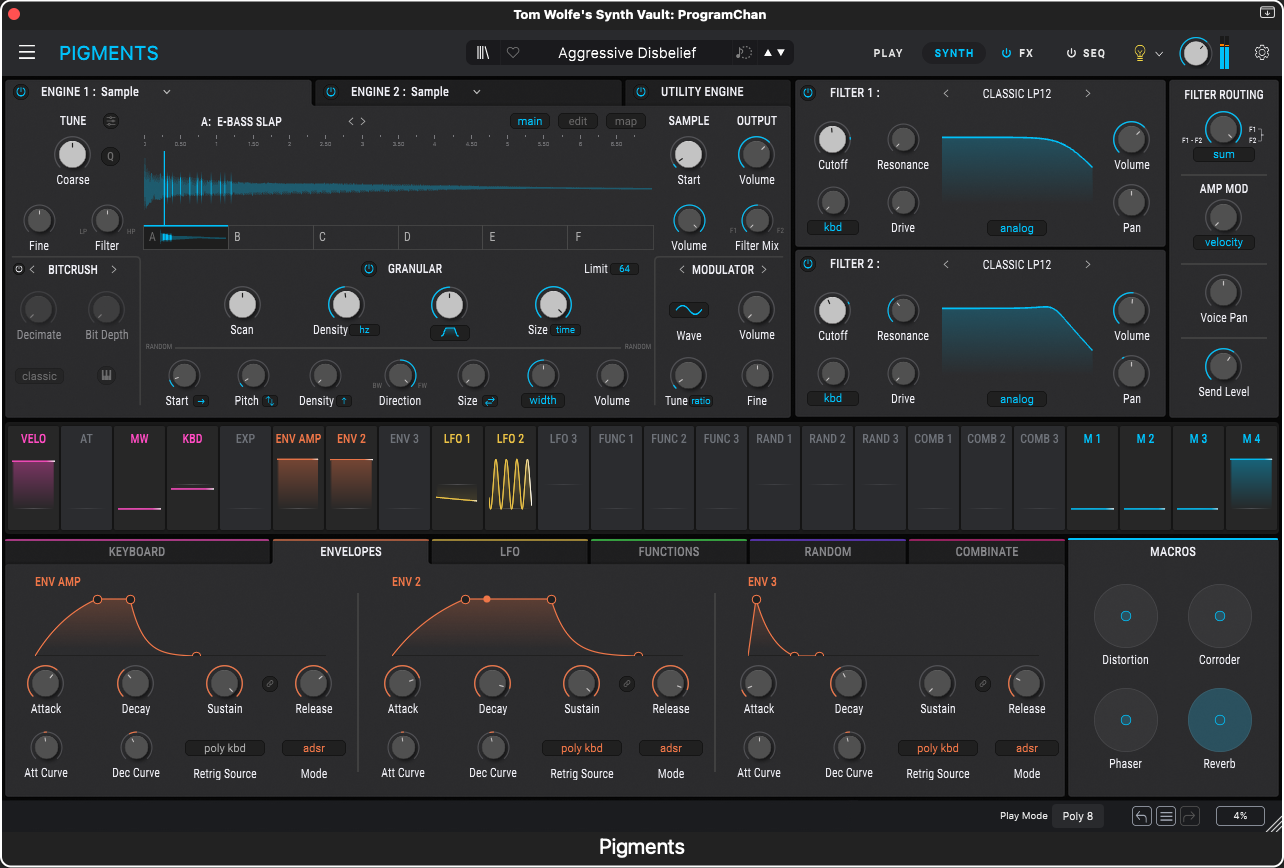The height and width of the screenshot is (868, 1284).
Task: Toggle Engine 1 power button
Action: pos(21,92)
